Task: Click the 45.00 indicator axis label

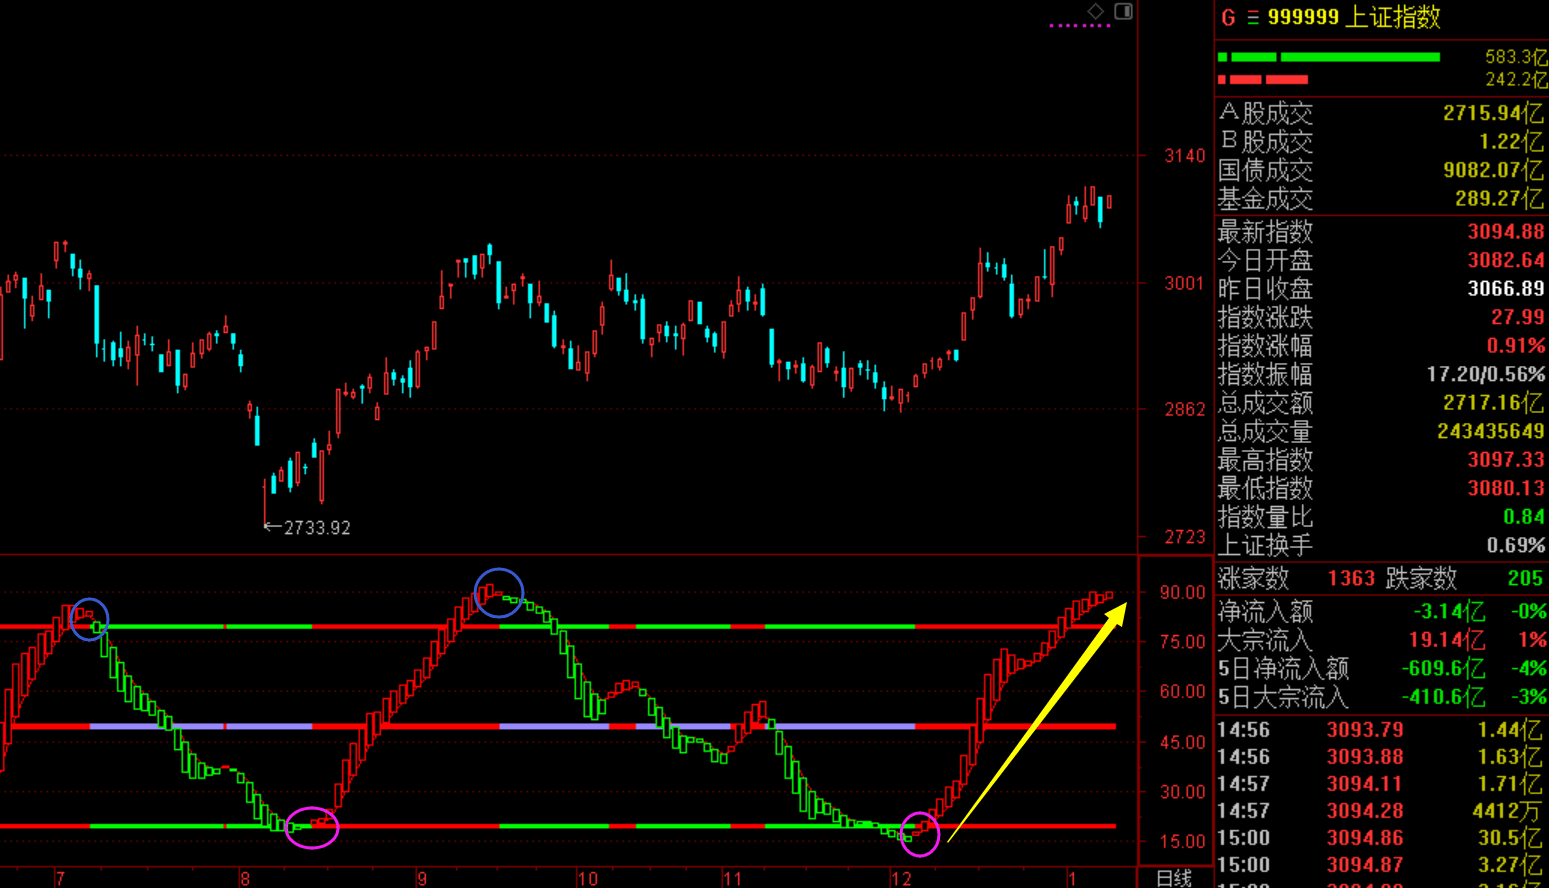Action: (x=1183, y=742)
